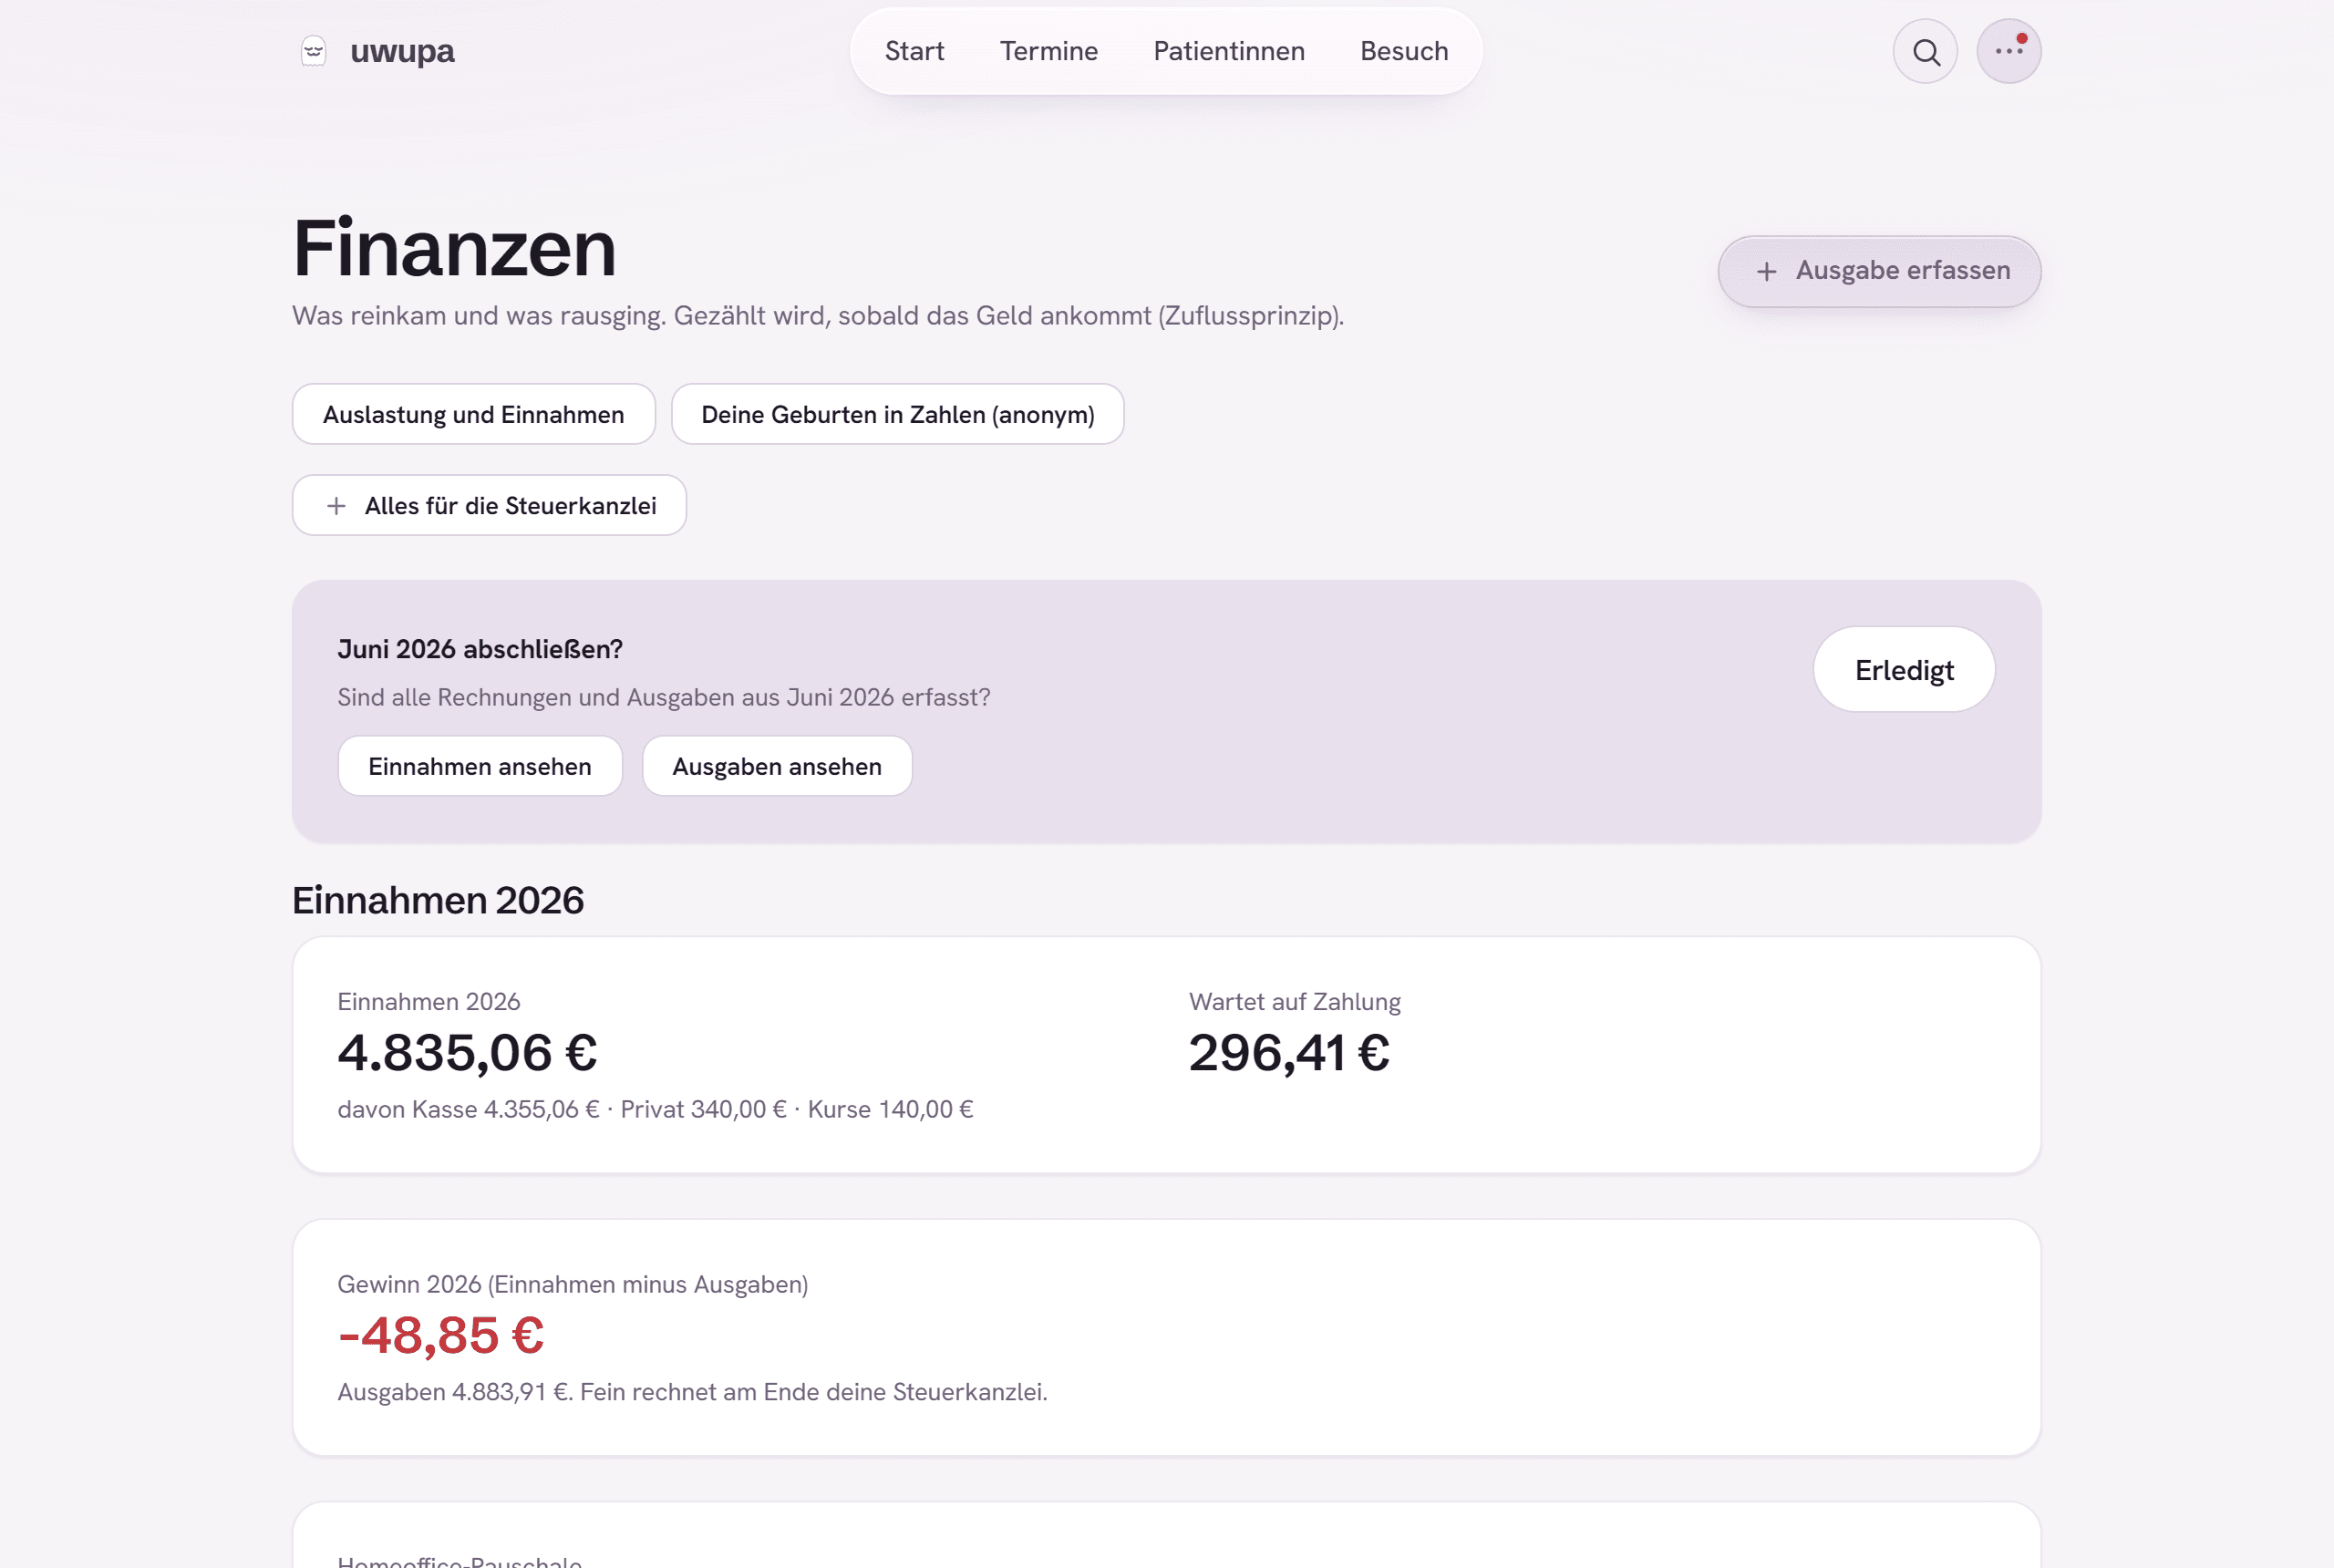
Task: Open Deine Geburten in Zahlen (anonym)
Action: [x=897, y=414]
